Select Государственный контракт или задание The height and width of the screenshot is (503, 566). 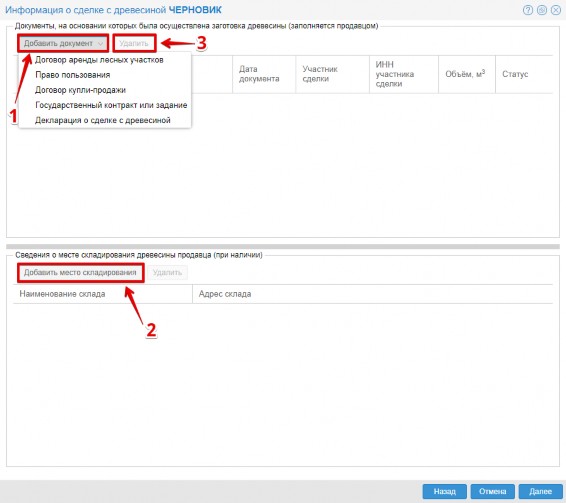[111, 105]
